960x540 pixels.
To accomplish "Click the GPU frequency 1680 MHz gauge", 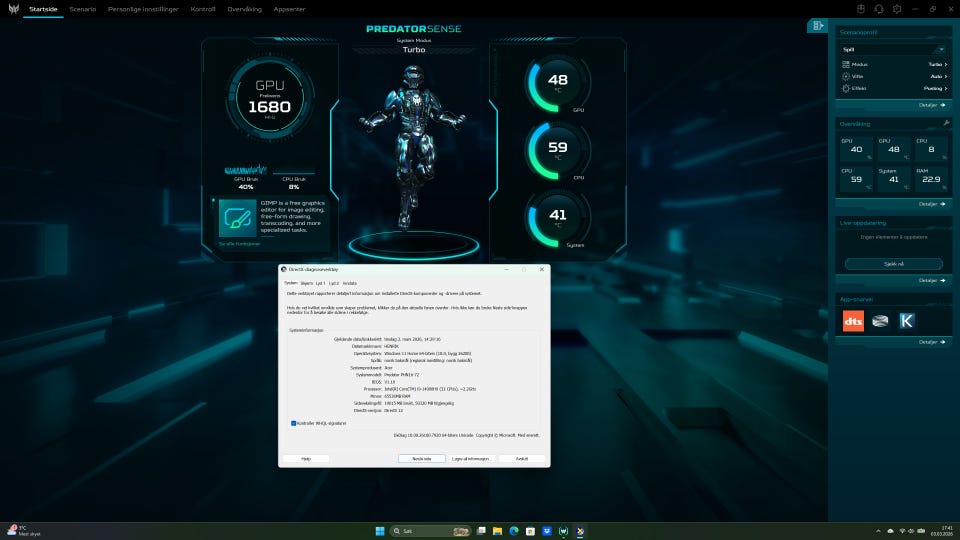I will (x=269, y=99).
